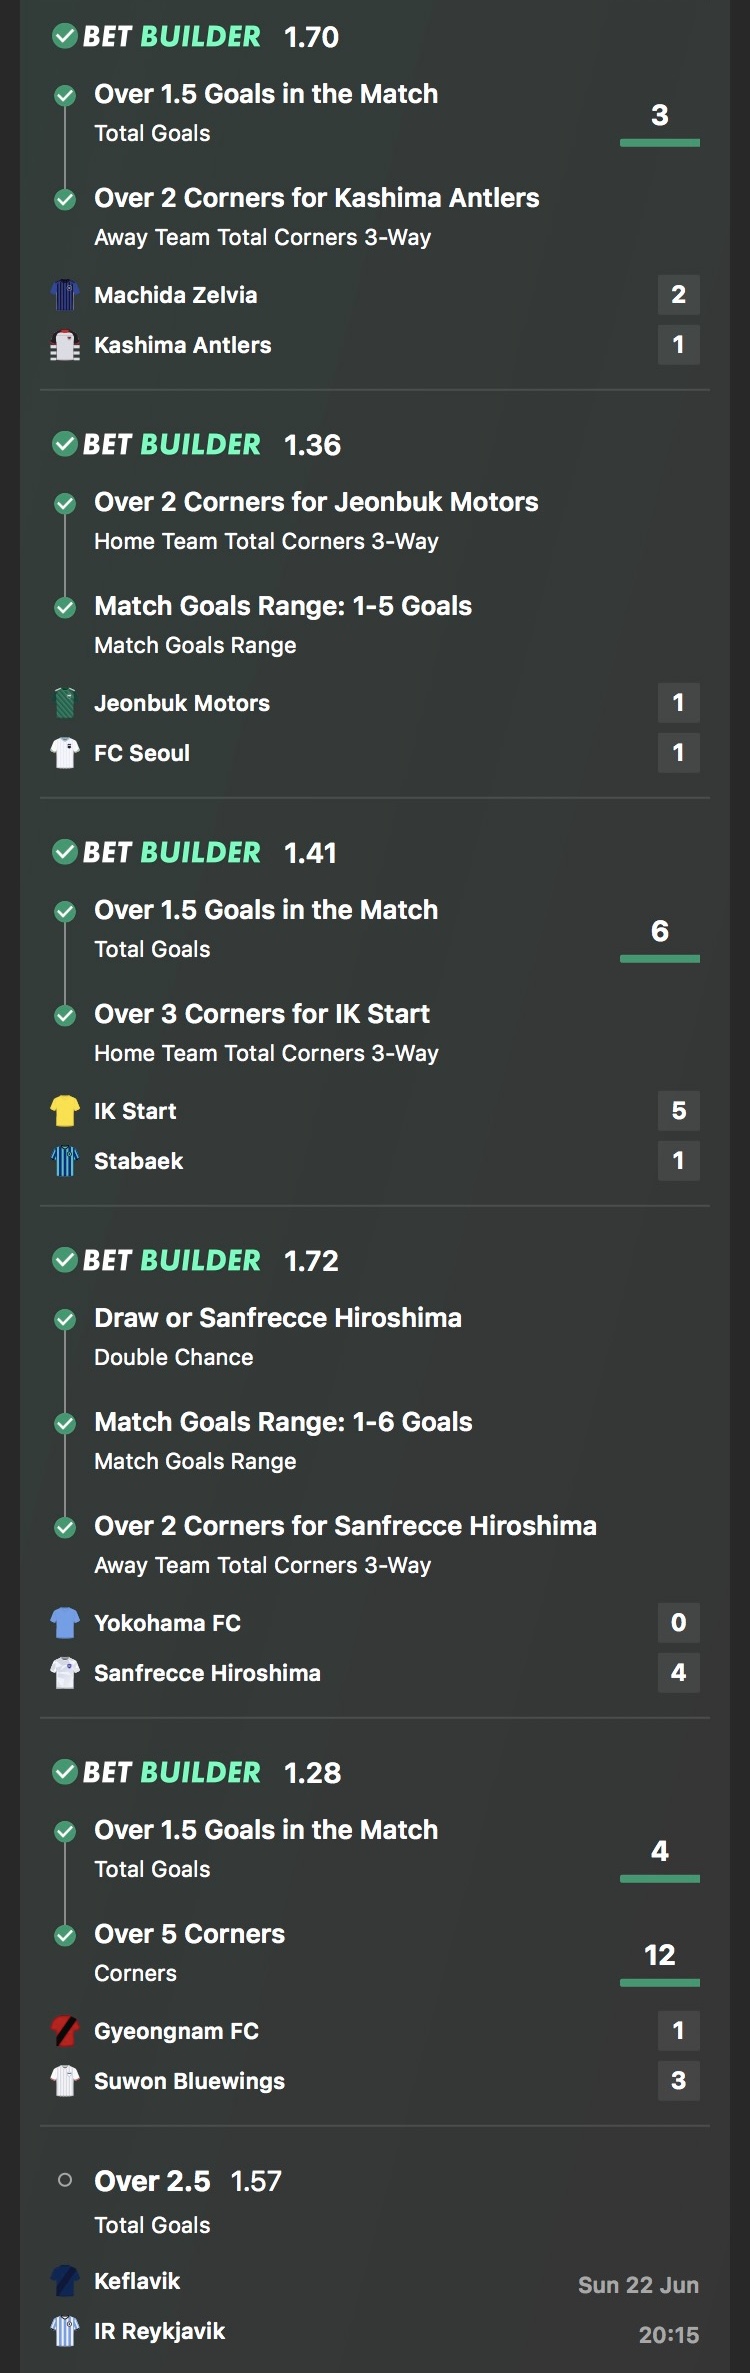Open the Bet Builder 1.36 header

pyautogui.click(x=196, y=445)
